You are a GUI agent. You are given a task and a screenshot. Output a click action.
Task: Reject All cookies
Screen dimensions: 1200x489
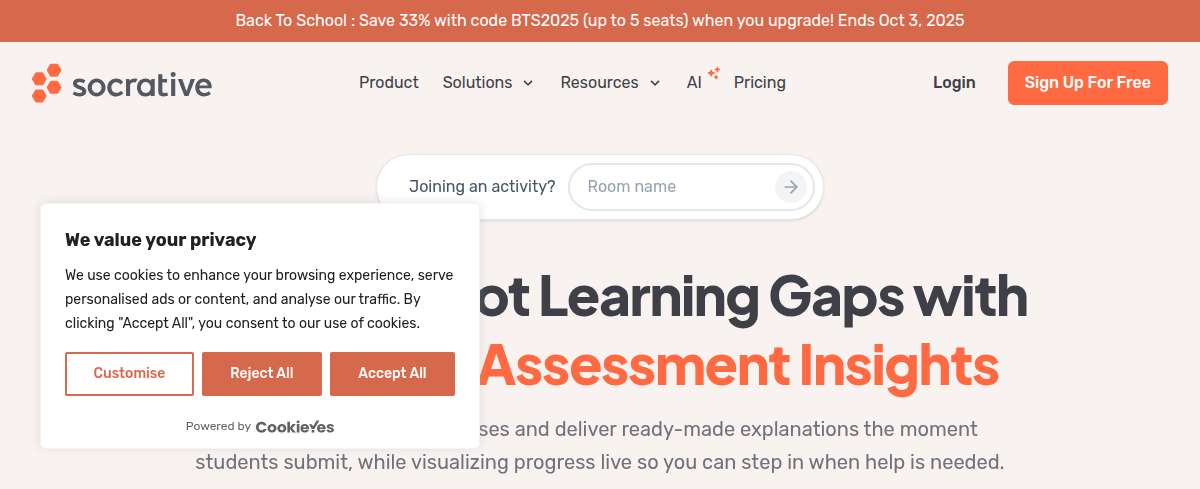262,374
